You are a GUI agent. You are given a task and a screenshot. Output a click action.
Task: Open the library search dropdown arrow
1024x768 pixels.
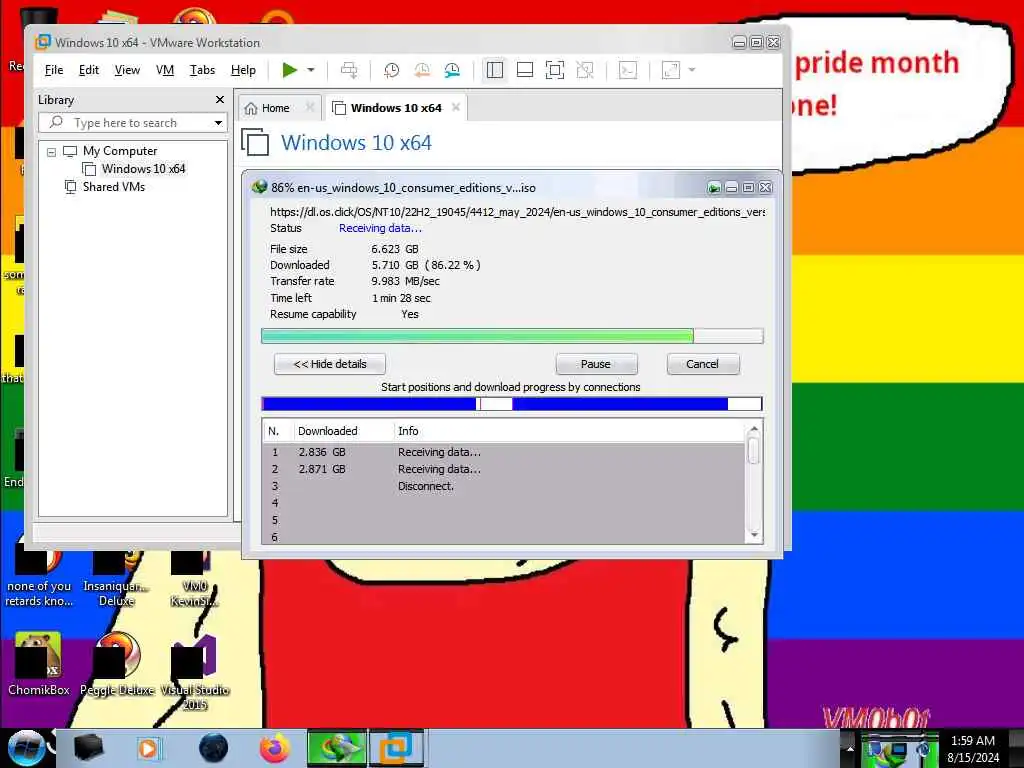point(218,123)
